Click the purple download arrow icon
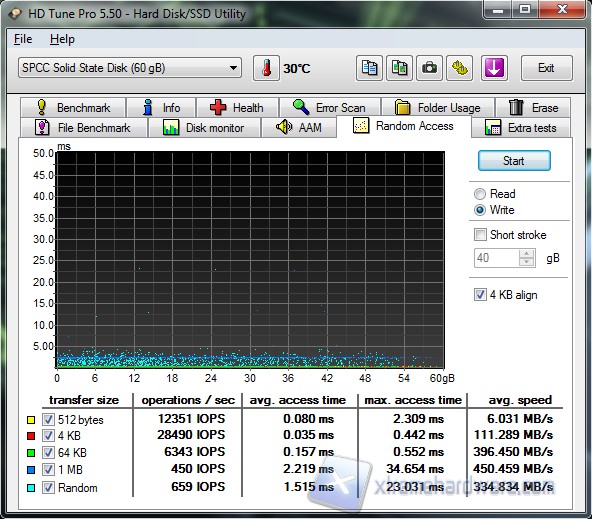This screenshot has width=592, height=519. [494, 68]
